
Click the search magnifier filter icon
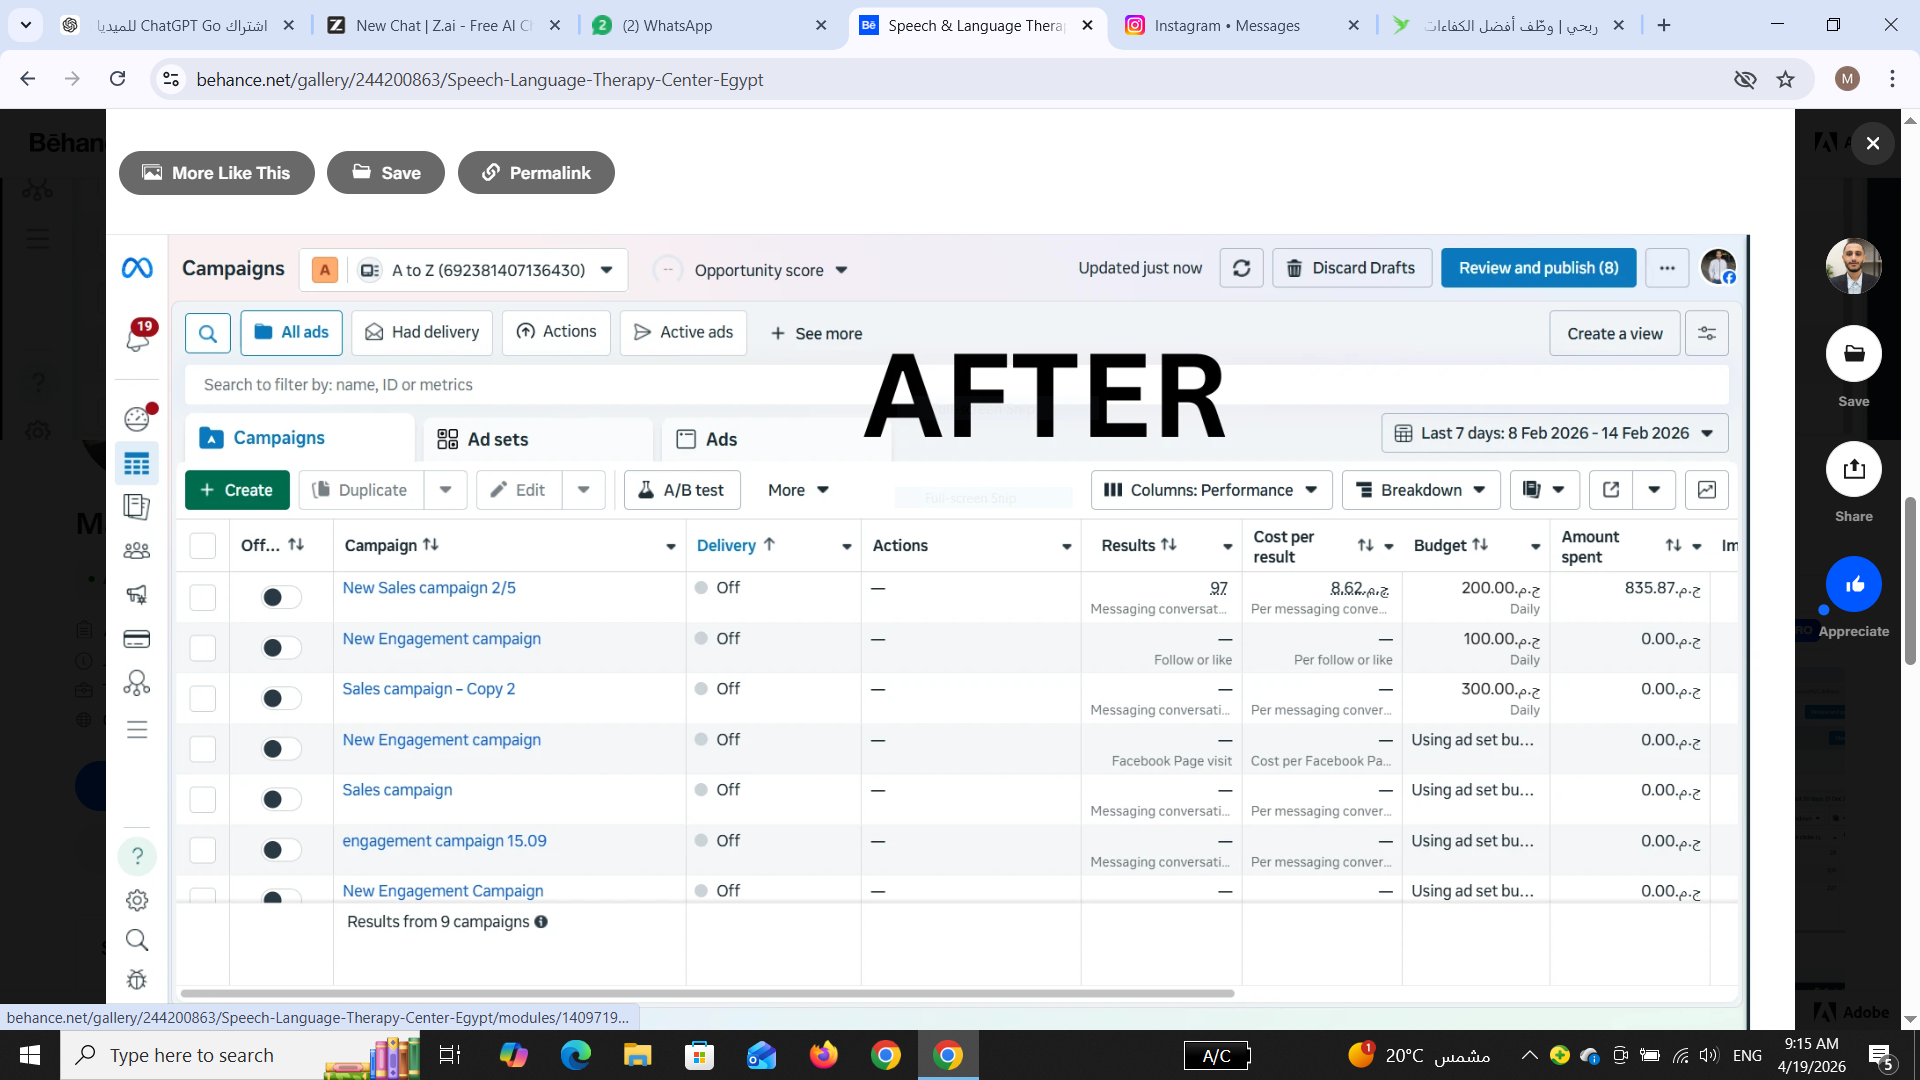[208, 333]
